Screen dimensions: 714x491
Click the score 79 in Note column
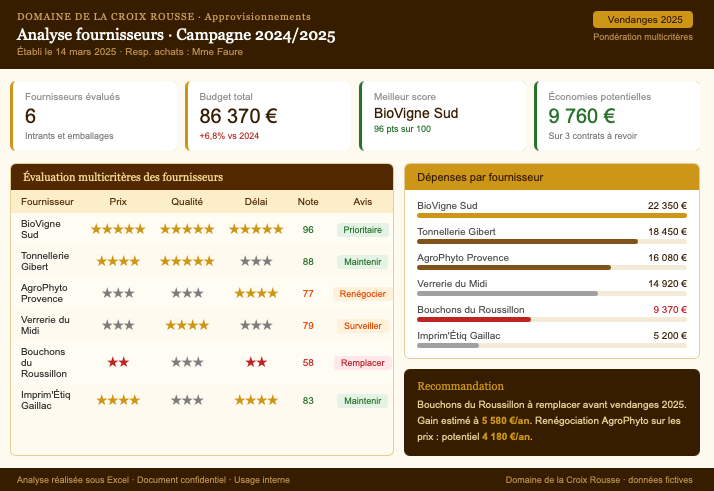(308, 325)
